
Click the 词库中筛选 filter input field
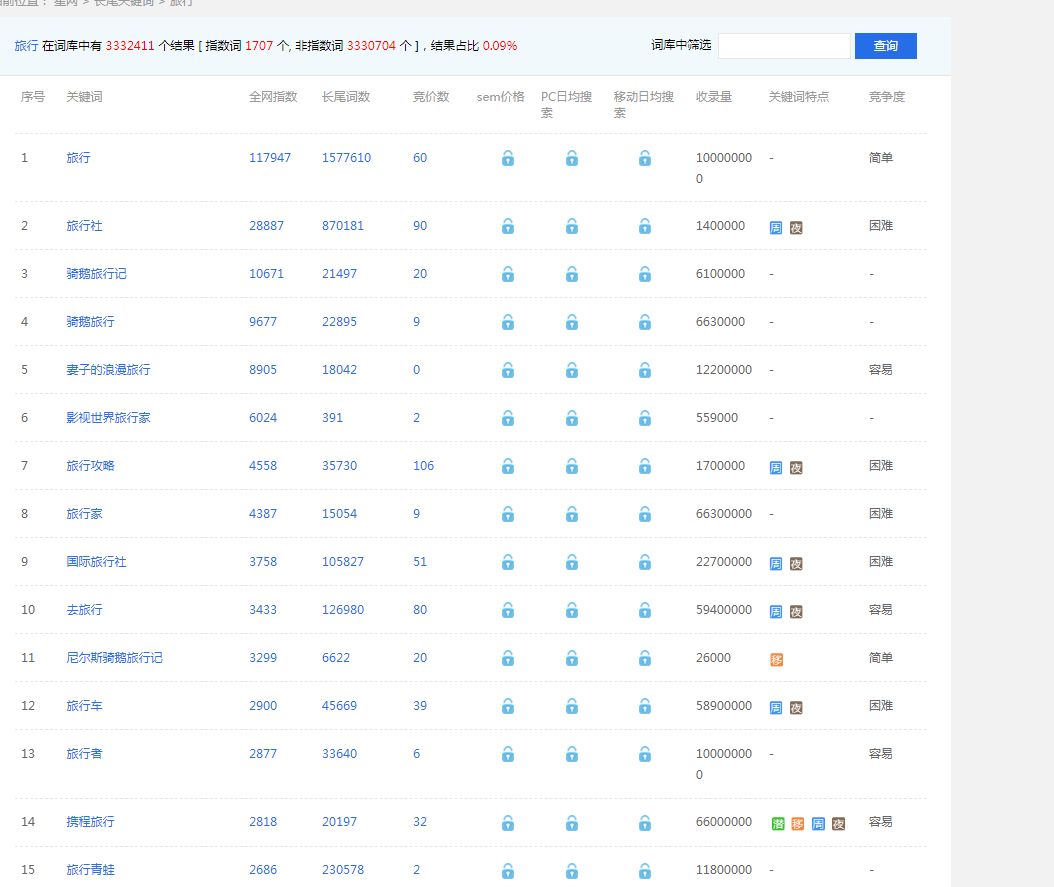(x=784, y=46)
